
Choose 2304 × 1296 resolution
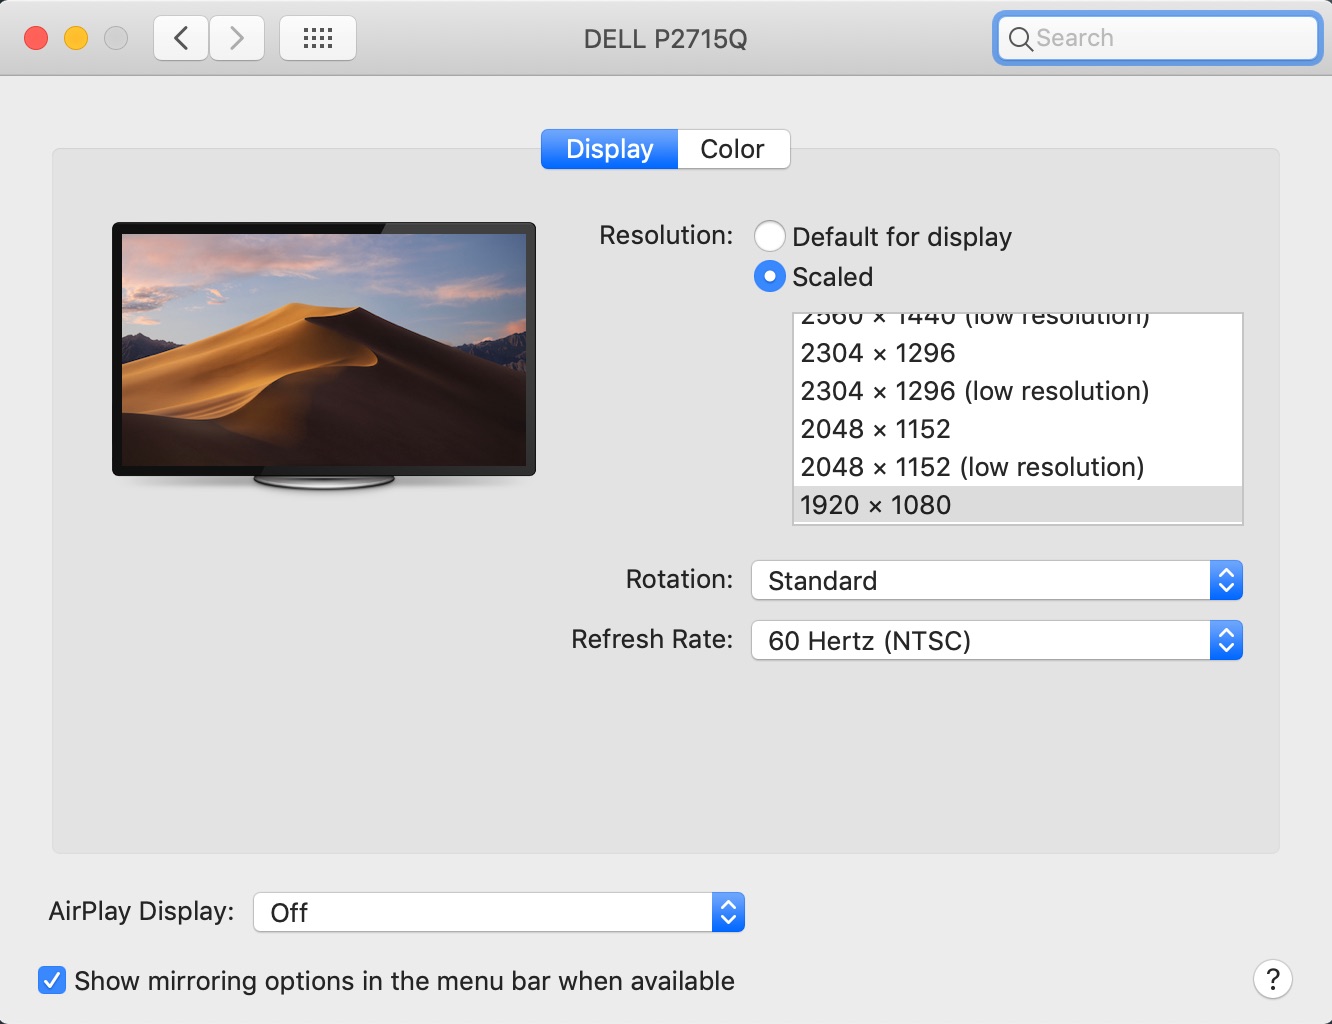point(878,353)
